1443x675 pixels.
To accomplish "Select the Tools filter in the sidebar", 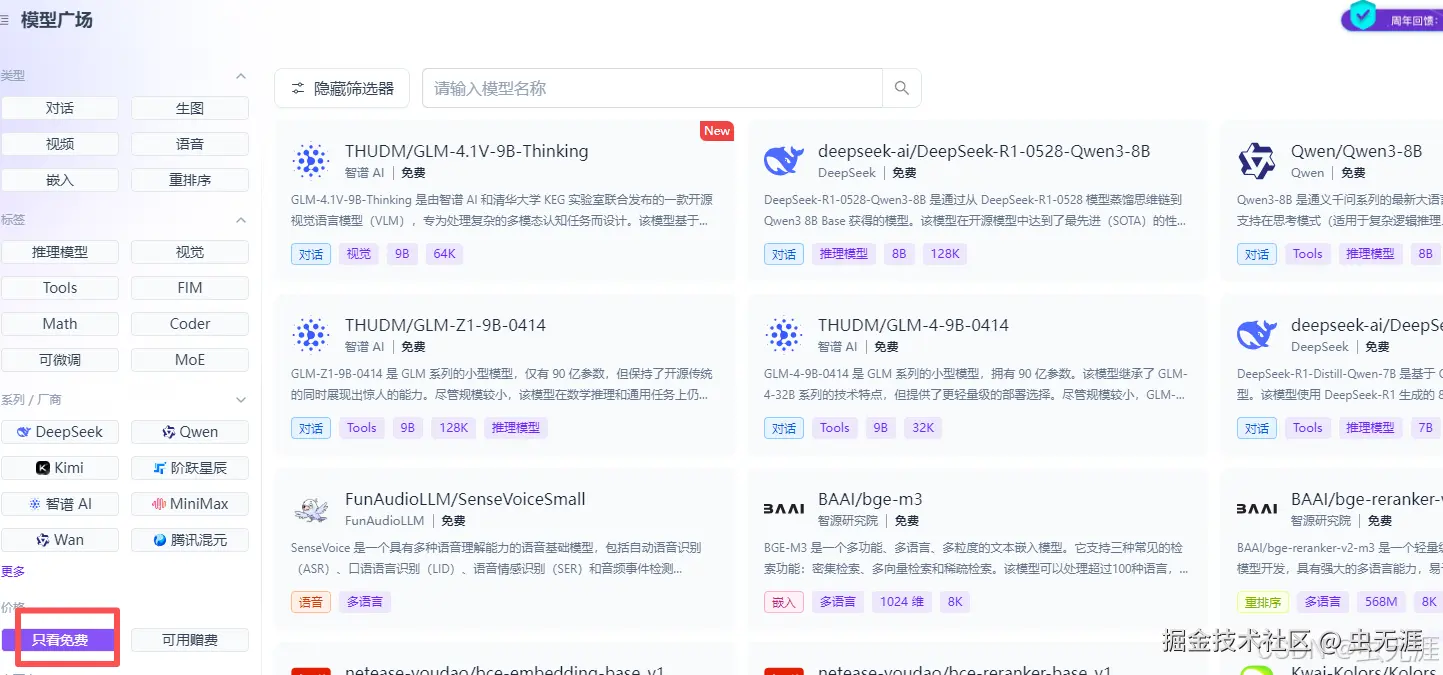I will click(60, 288).
